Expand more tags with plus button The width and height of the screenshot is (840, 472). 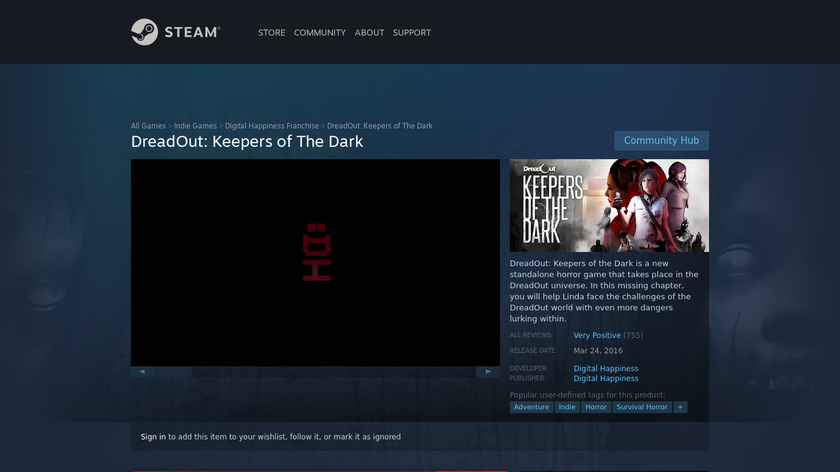click(680, 407)
